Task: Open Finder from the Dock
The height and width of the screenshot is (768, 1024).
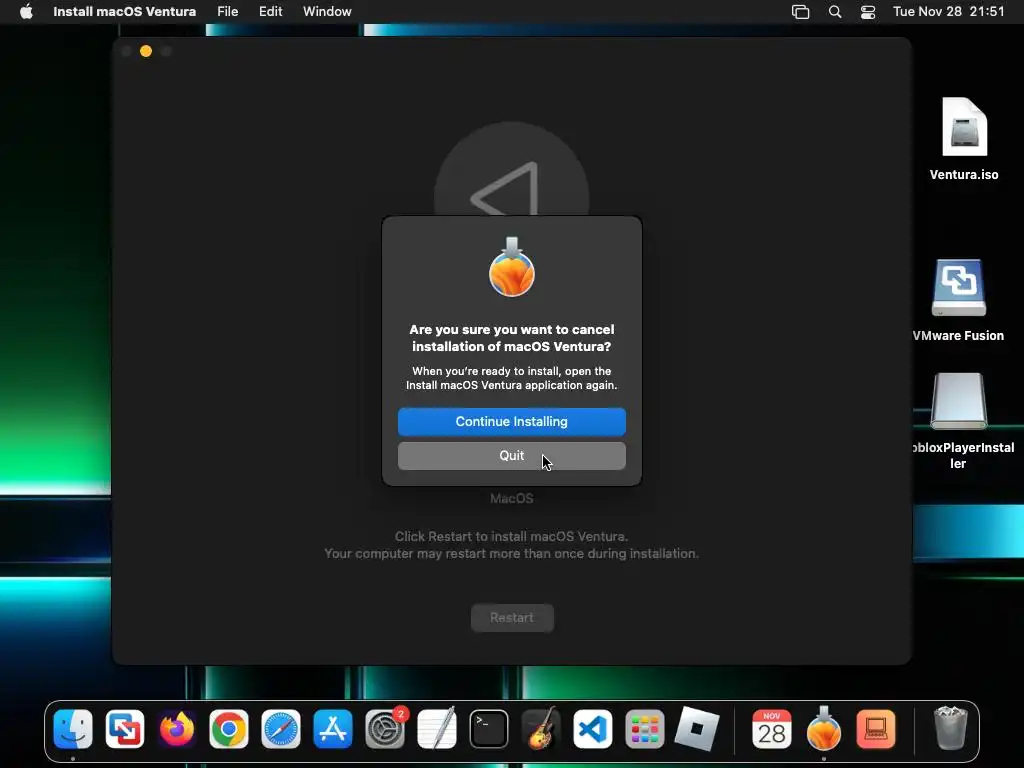Action: [72, 729]
